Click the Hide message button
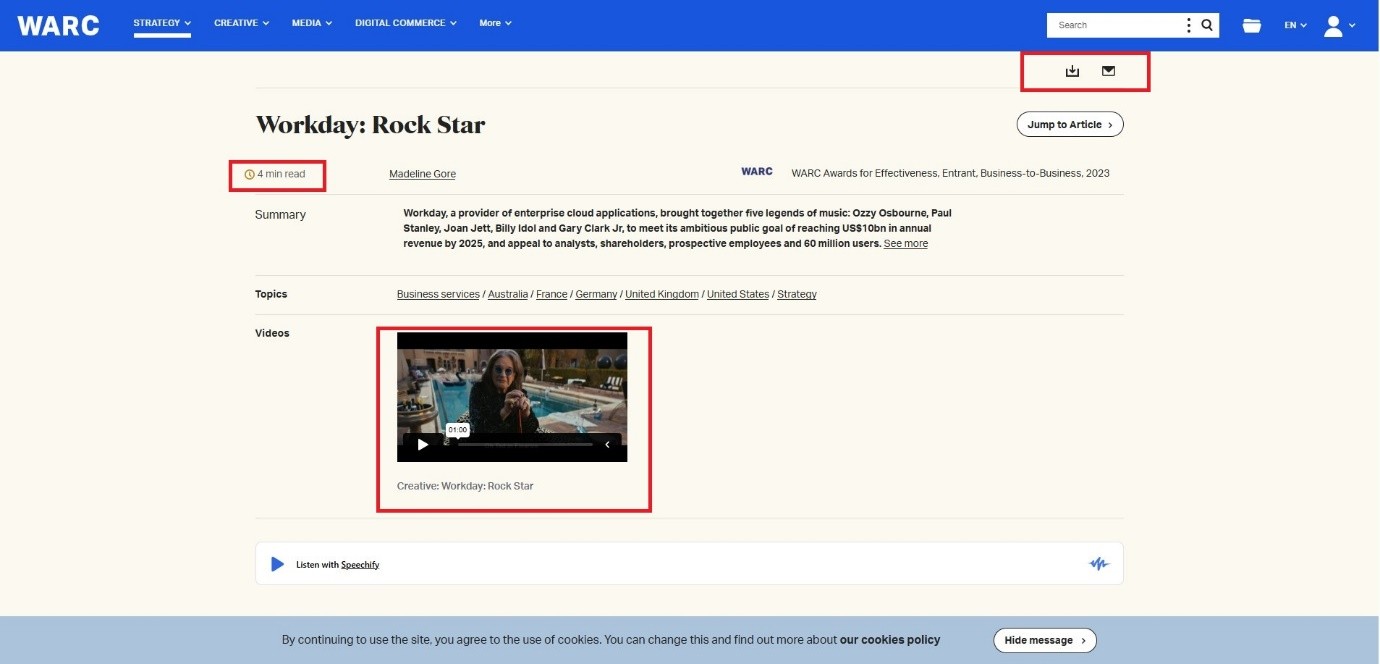This screenshot has height=664, width=1380. click(1044, 640)
